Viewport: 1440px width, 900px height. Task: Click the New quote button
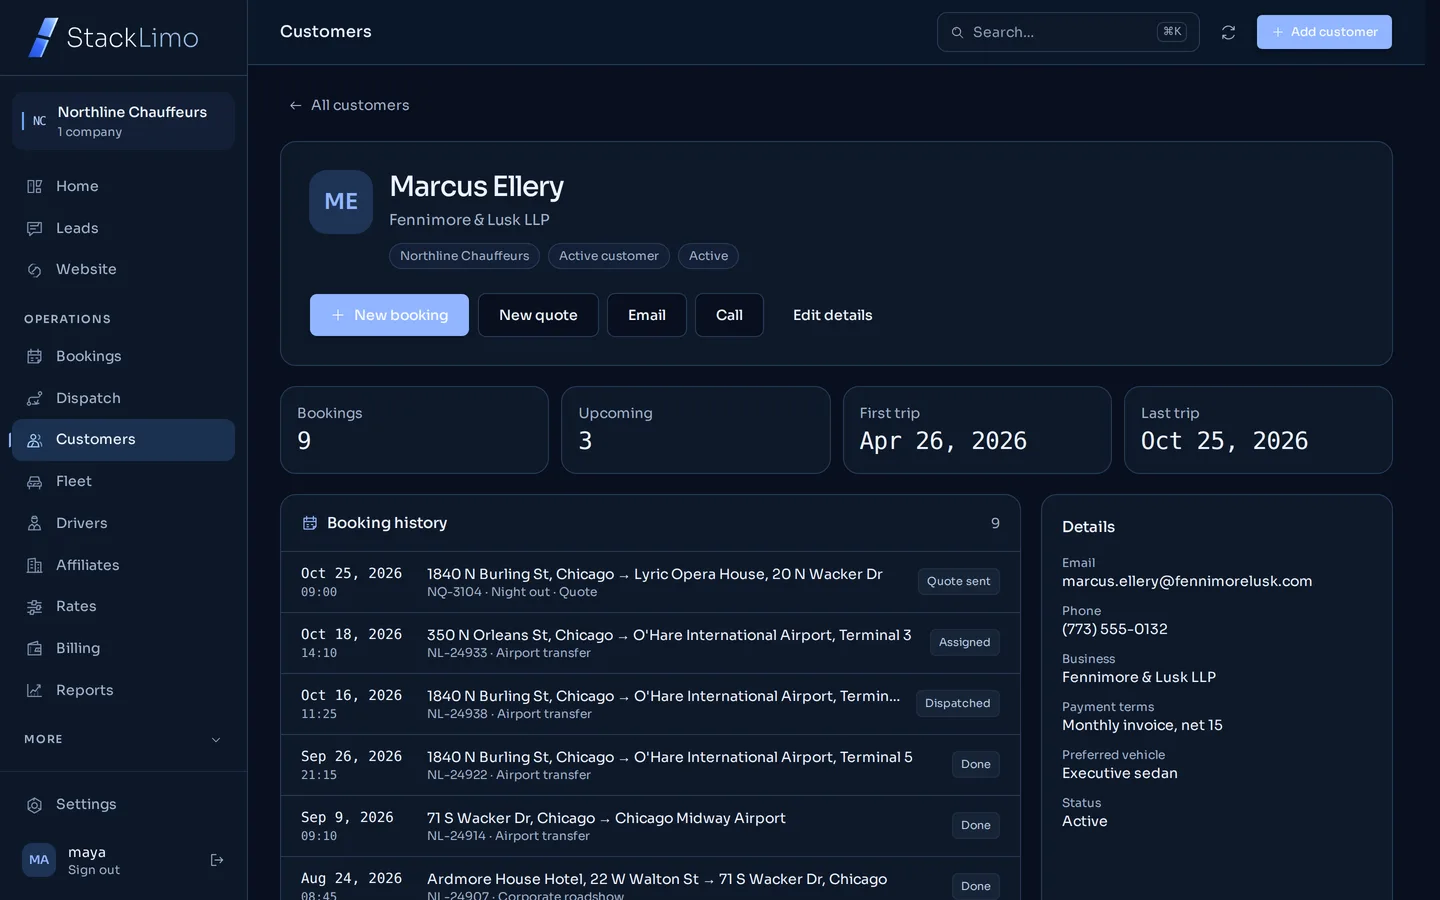[x=538, y=315]
